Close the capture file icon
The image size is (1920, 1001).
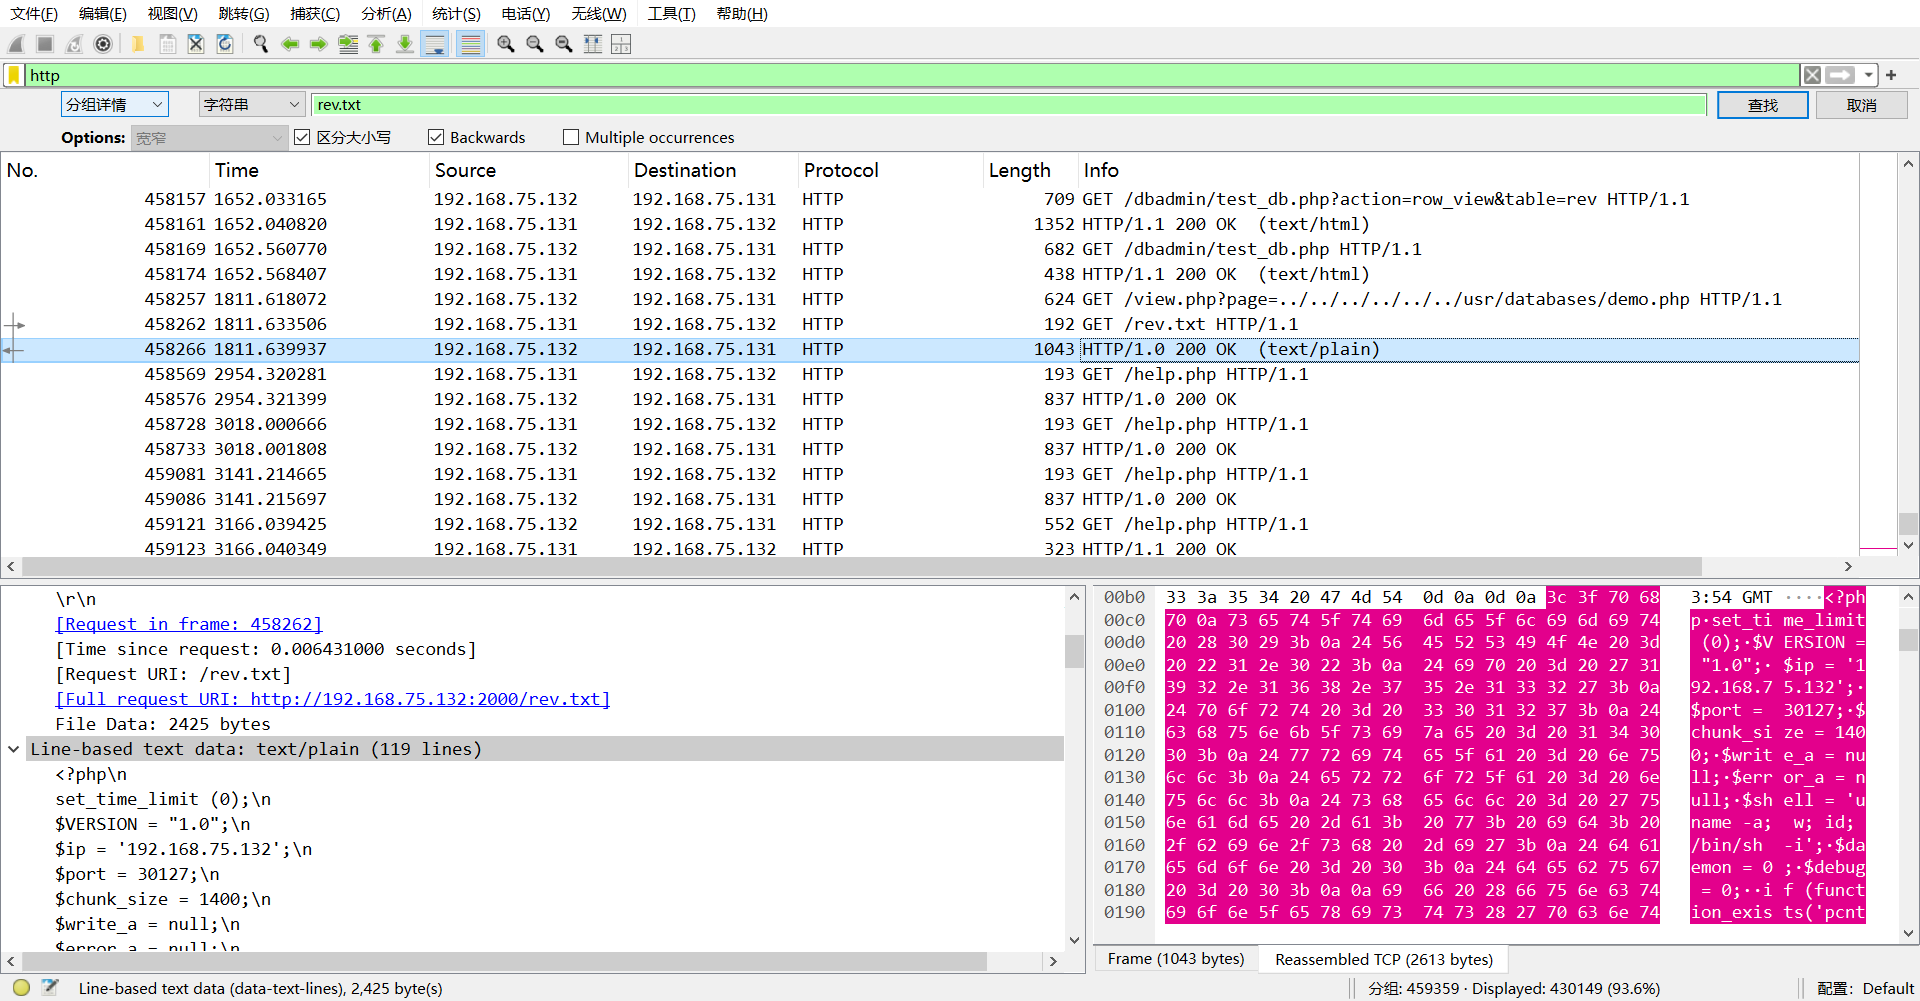pyautogui.click(x=196, y=44)
